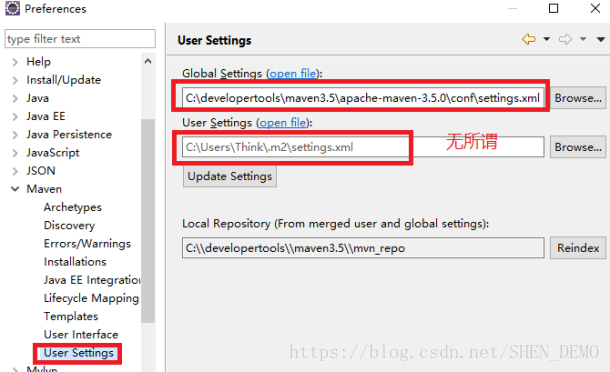This screenshot has width=610, height=372.
Task: Open User Interface preferences
Action: tap(81, 335)
